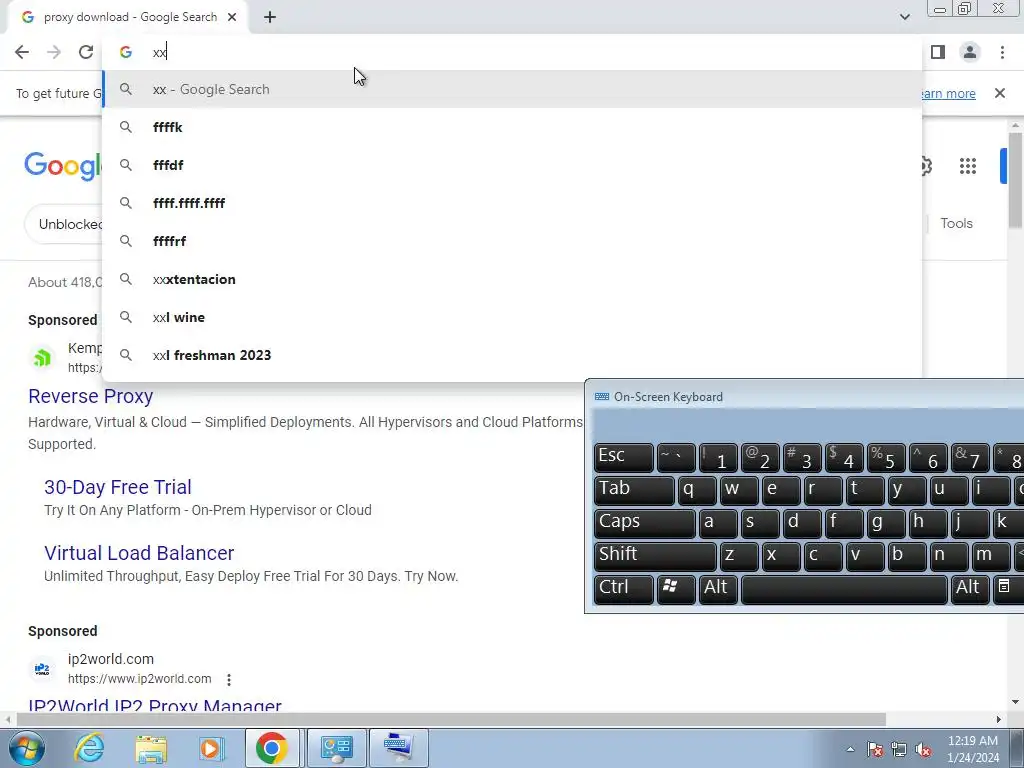Choose the 'ffffrf' suggestion

(512, 241)
